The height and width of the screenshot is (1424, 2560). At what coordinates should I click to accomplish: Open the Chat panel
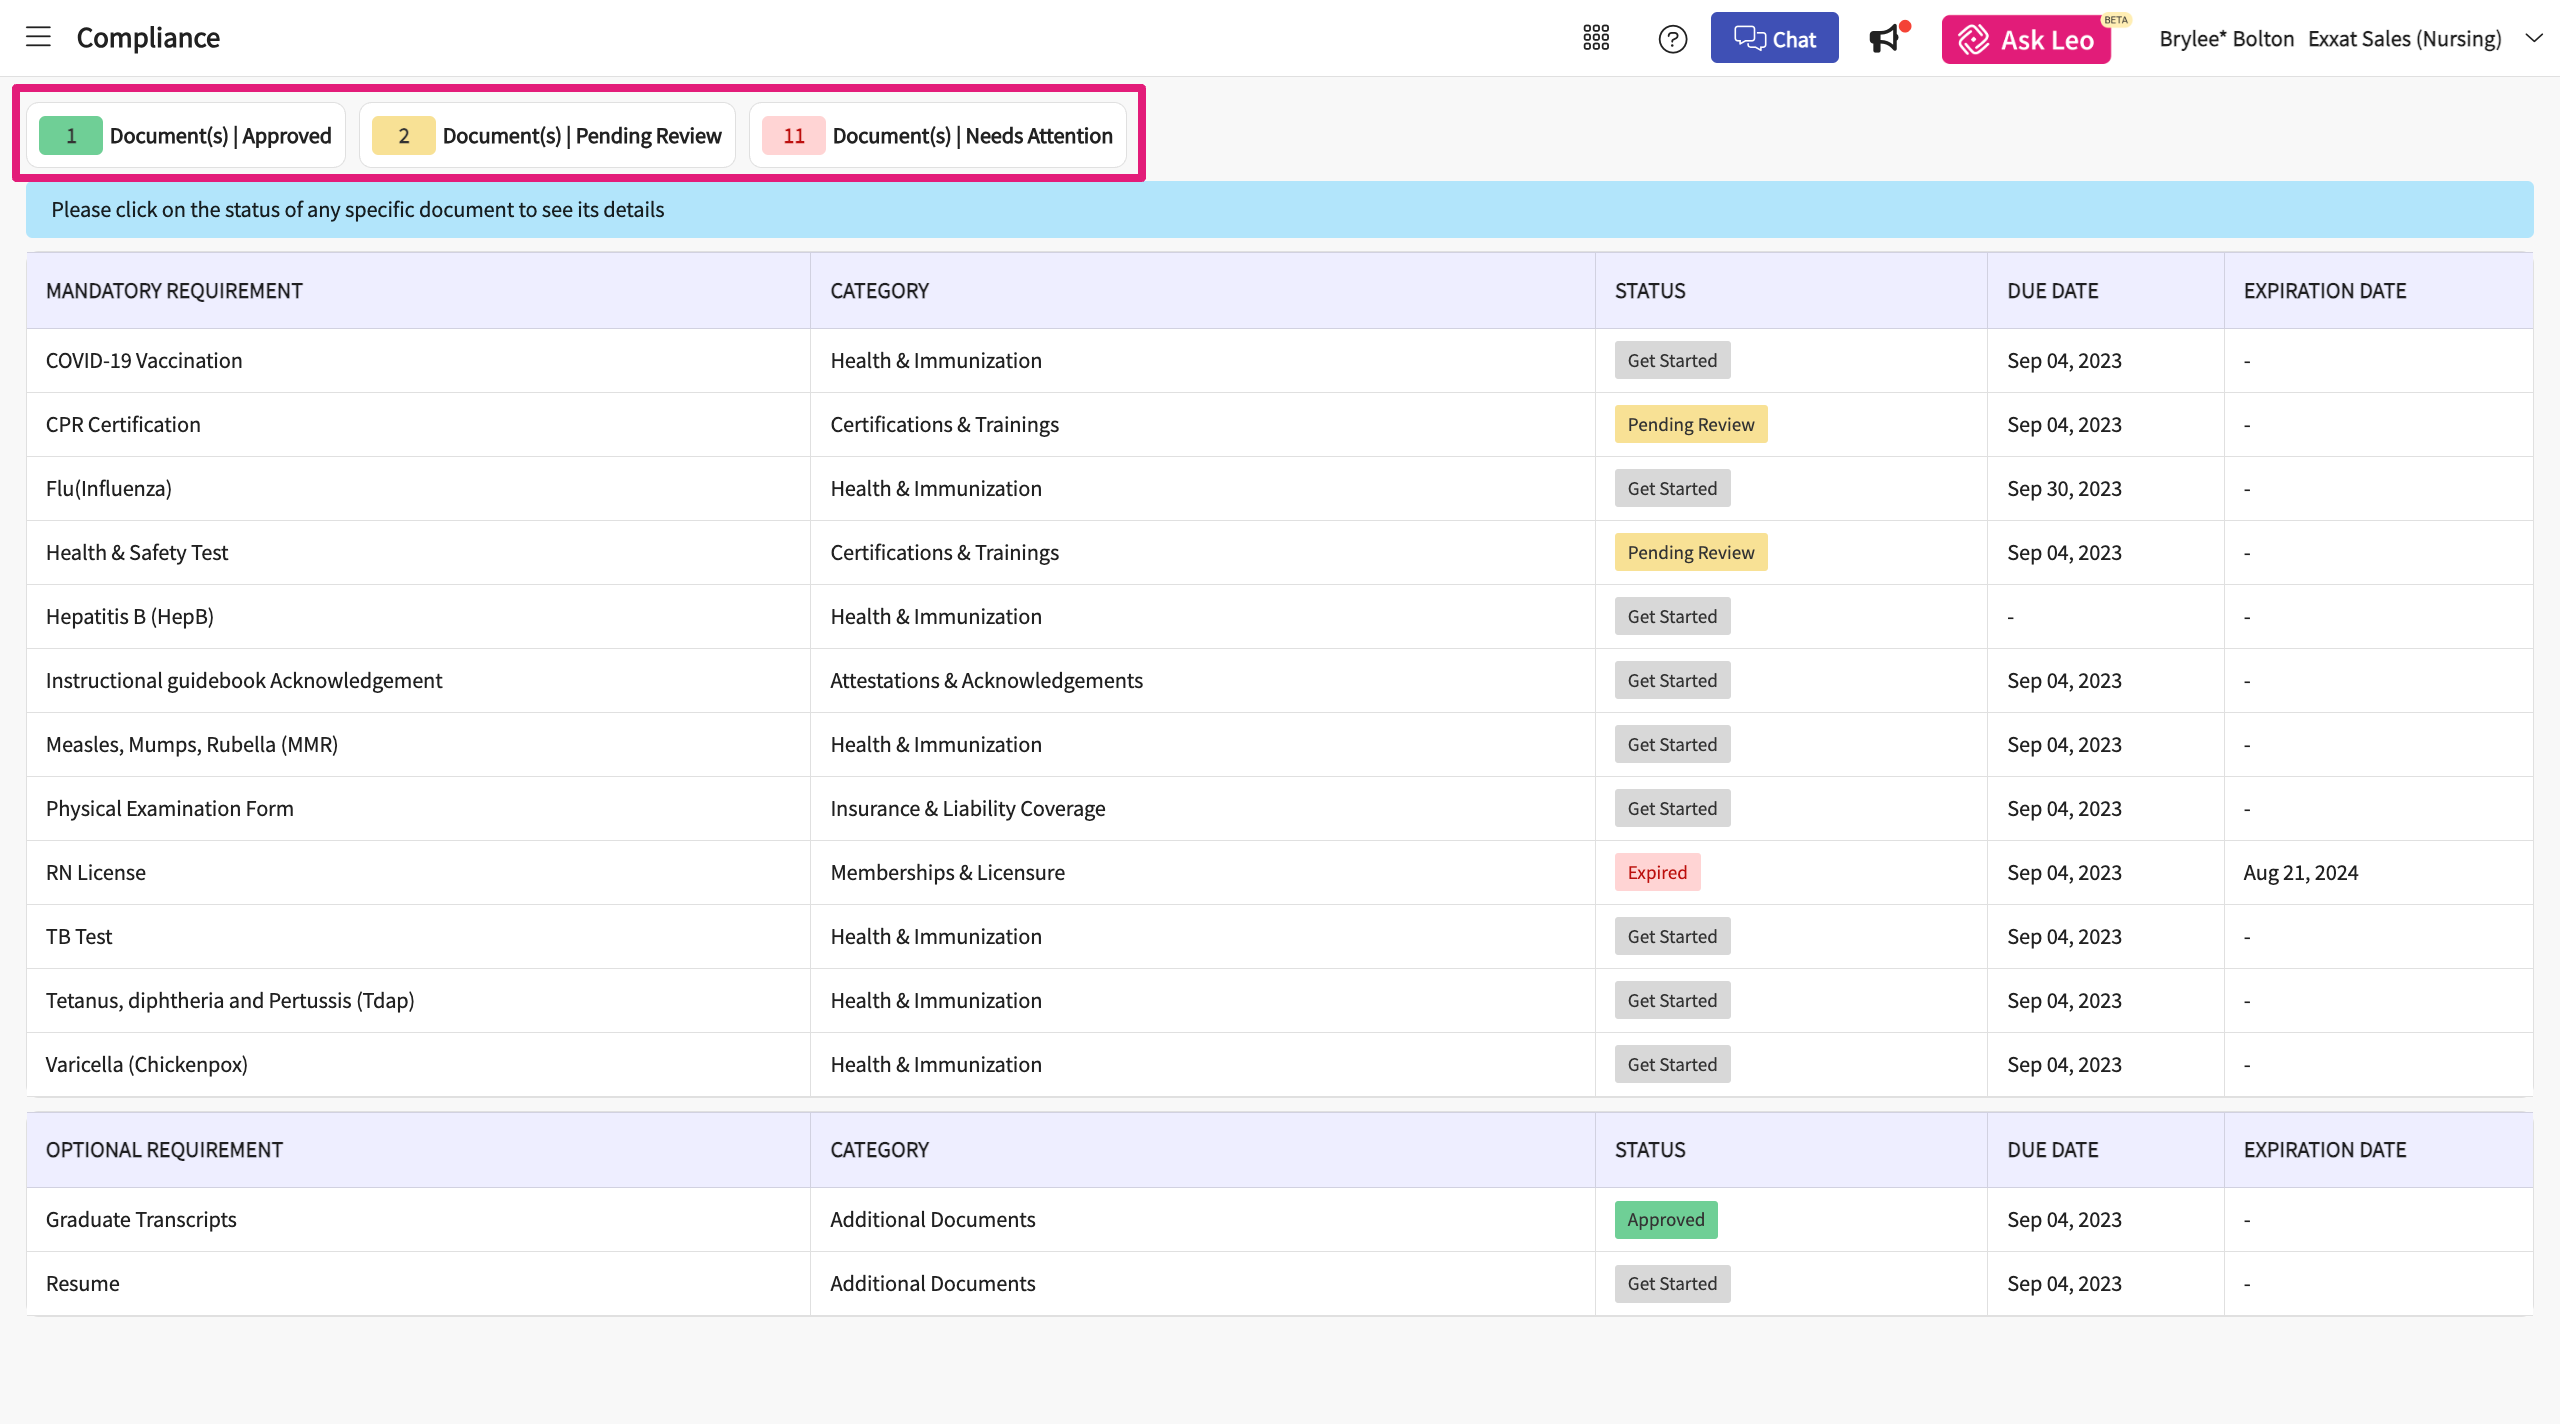coord(1774,39)
